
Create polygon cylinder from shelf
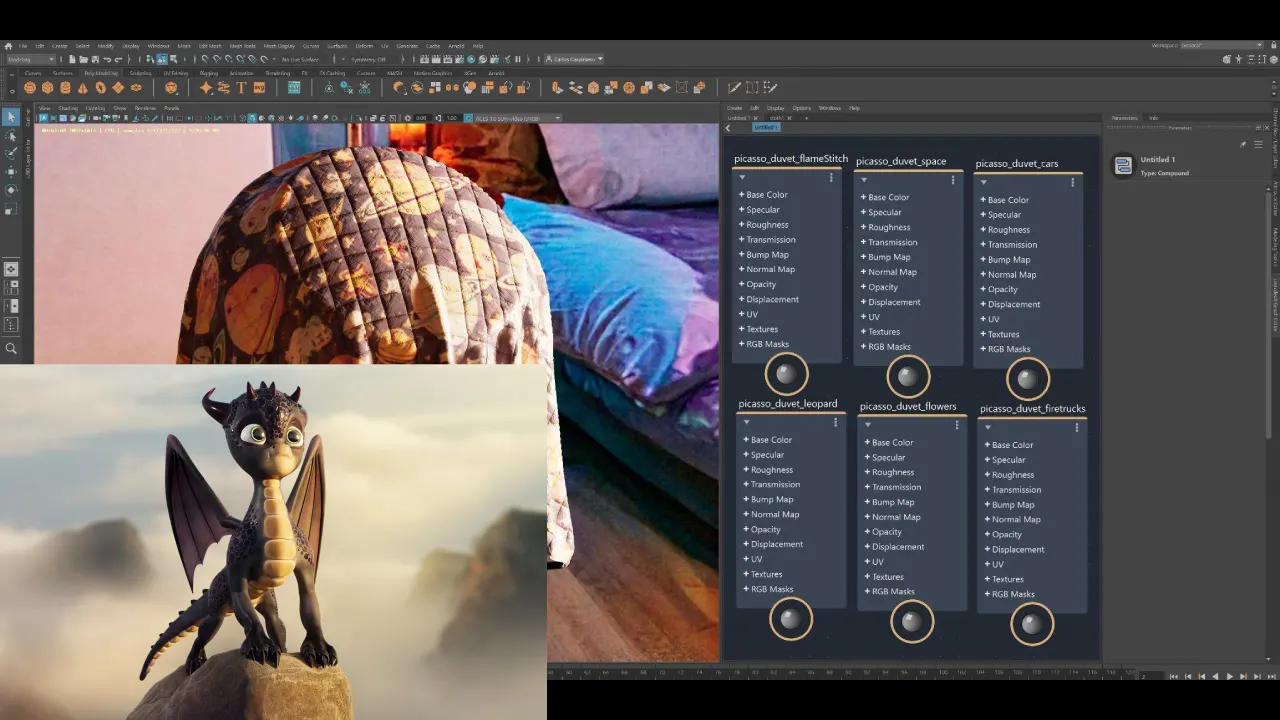pos(65,88)
